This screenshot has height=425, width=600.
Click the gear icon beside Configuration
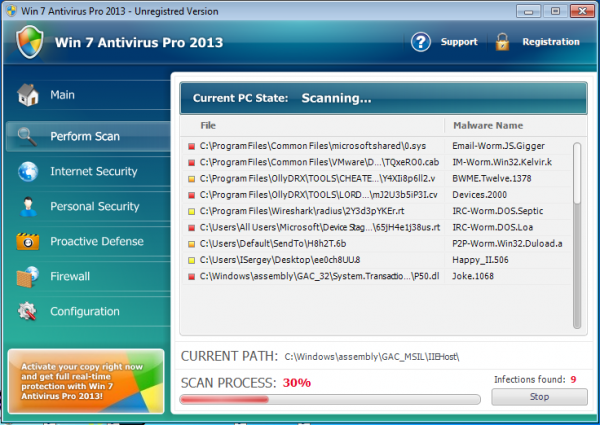28,311
